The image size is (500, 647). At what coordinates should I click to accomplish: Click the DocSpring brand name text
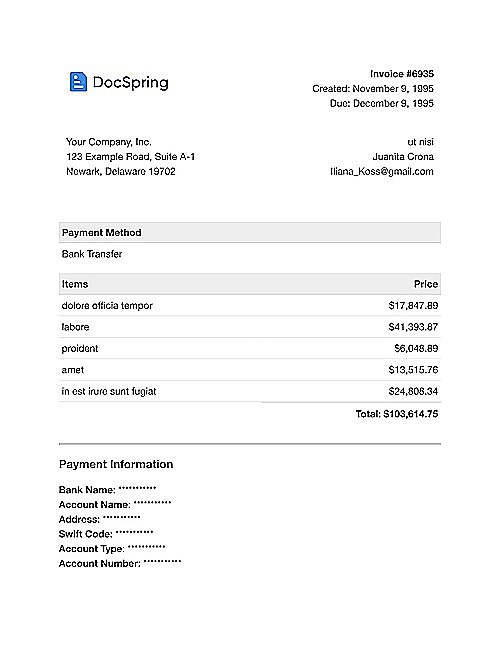130,83
